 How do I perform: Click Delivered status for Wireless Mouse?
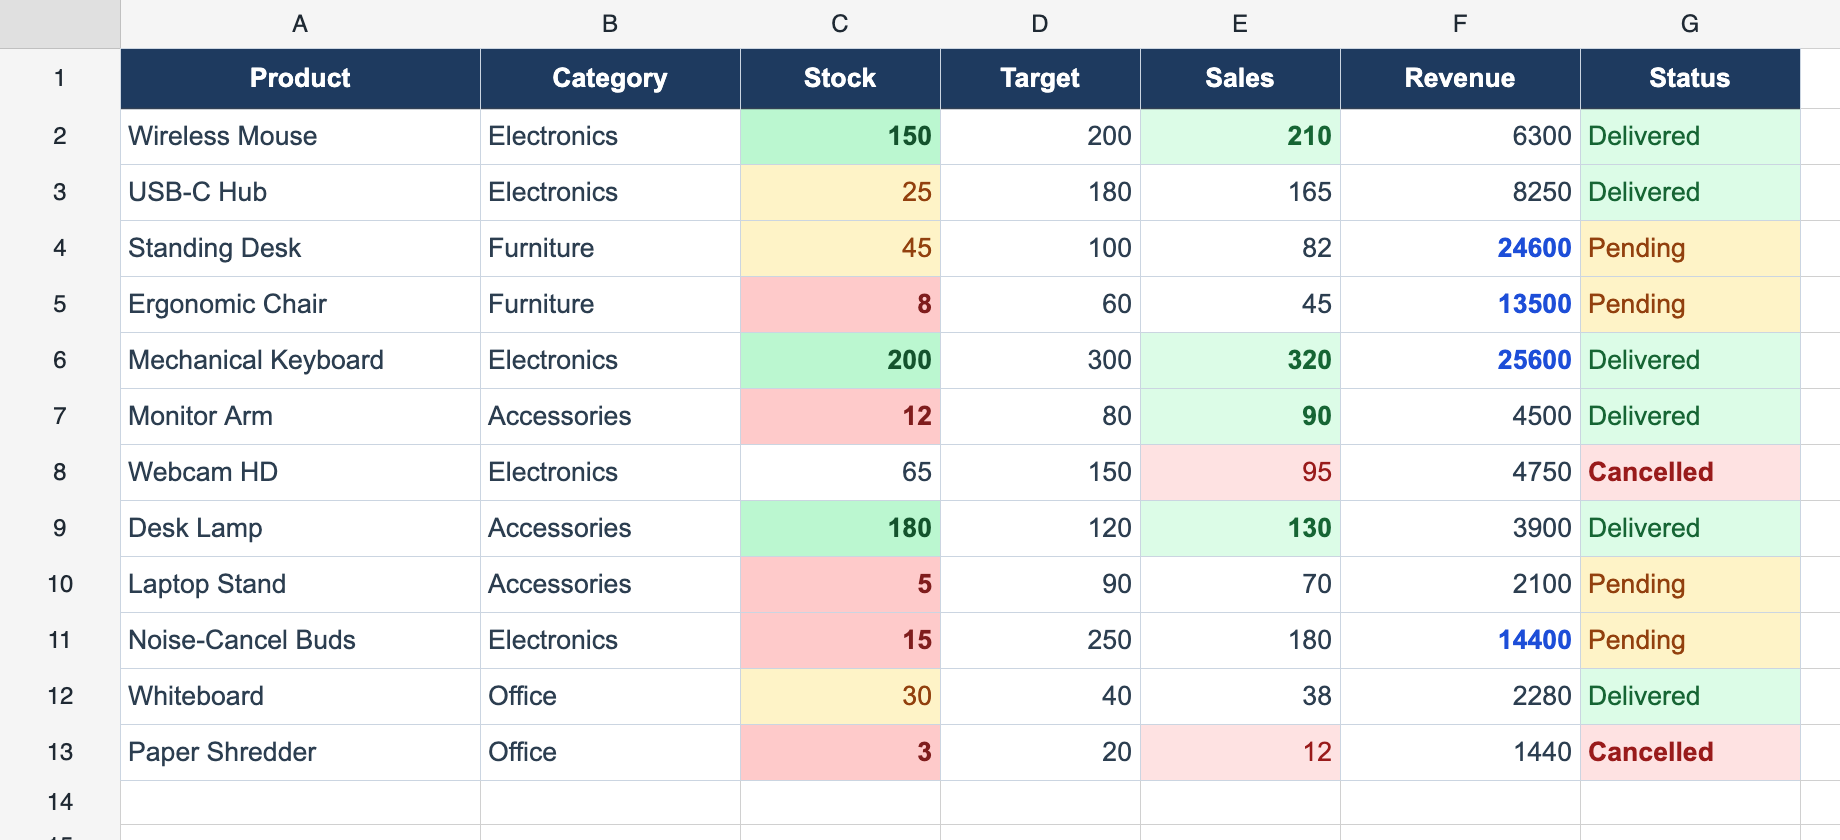coord(1690,136)
